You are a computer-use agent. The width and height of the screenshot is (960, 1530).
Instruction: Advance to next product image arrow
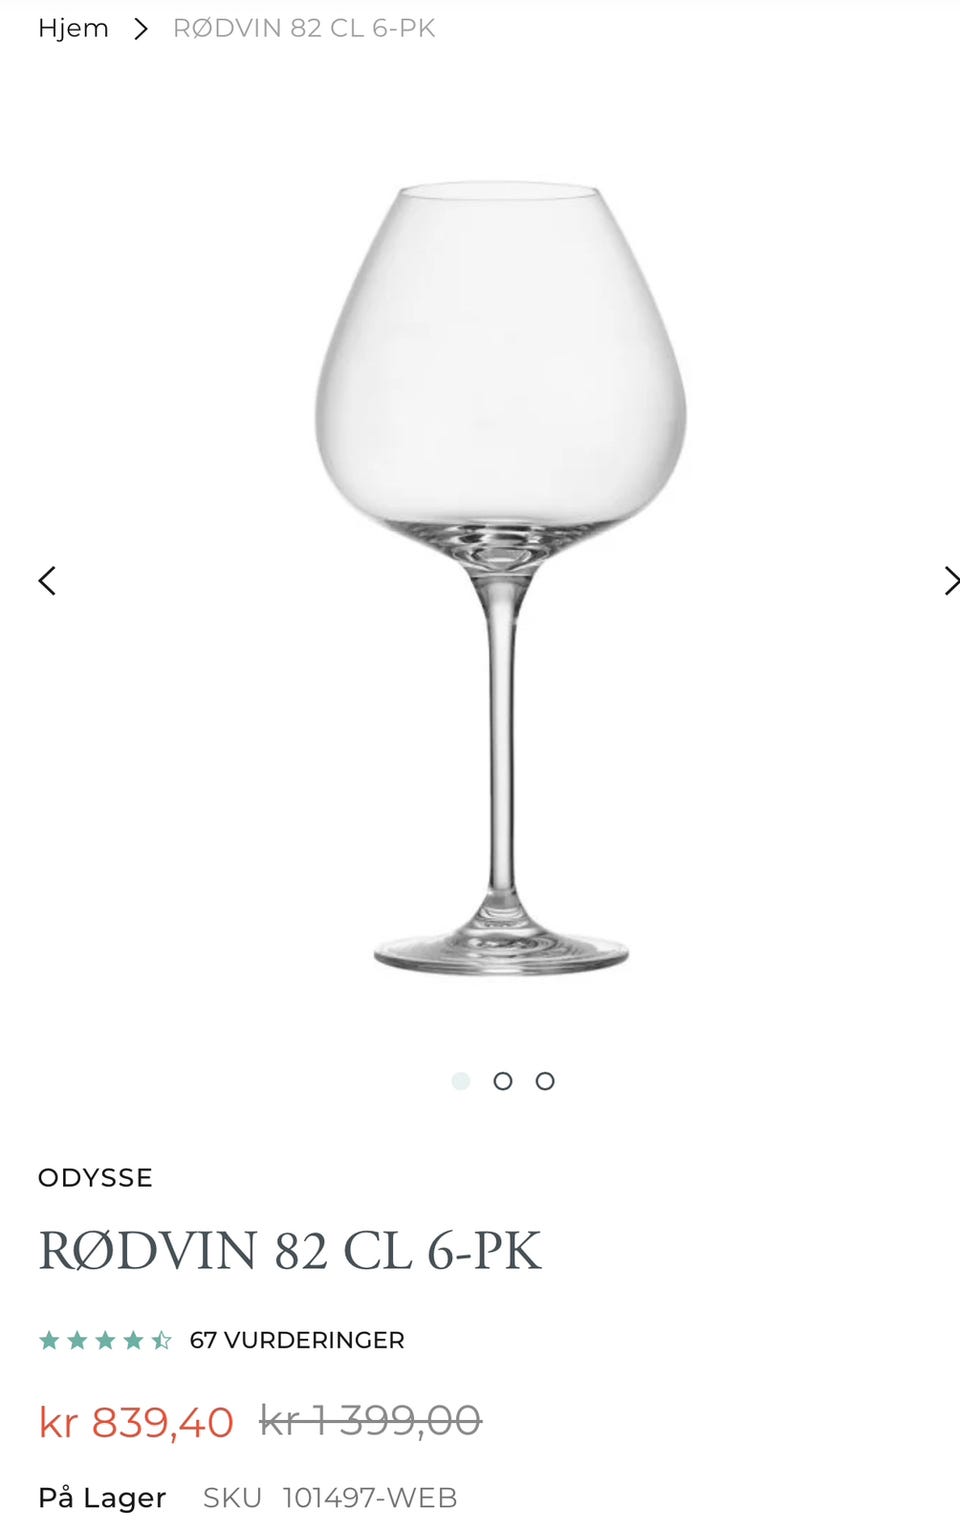pyautogui.click(x=951, y=580)
